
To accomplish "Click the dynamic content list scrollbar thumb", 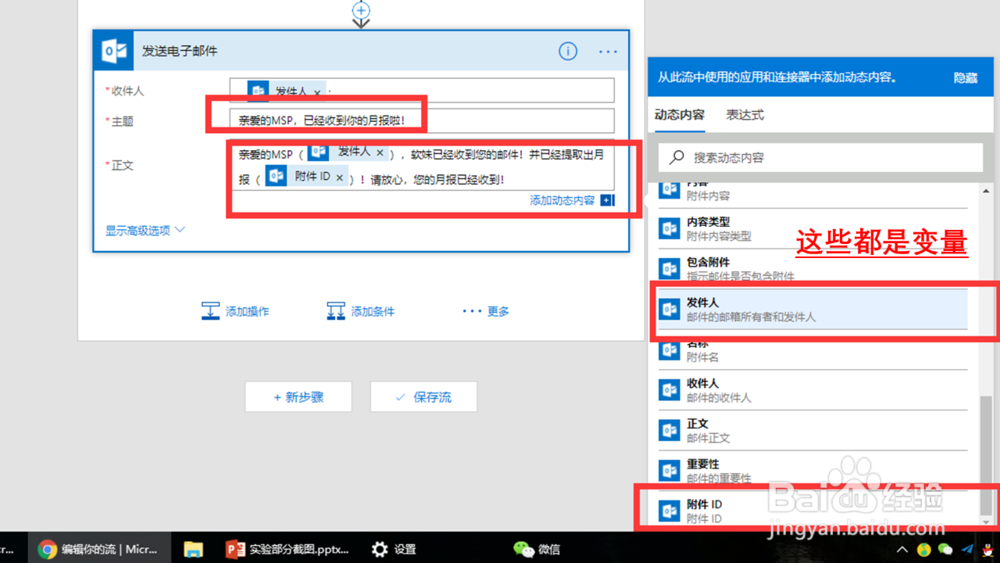I will click(986, 454).
